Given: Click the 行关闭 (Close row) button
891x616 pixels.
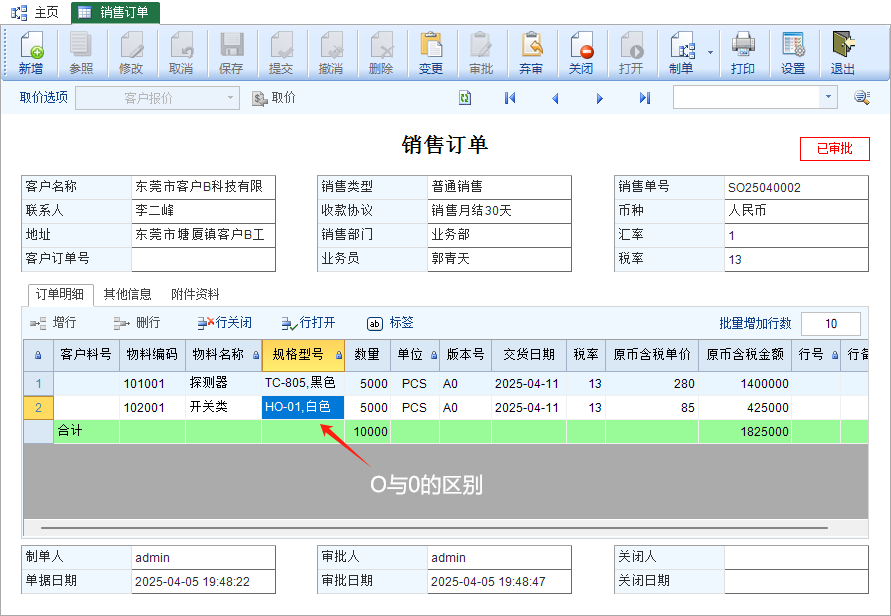Looking at the screenshot, I should click(x=224, y=323).
